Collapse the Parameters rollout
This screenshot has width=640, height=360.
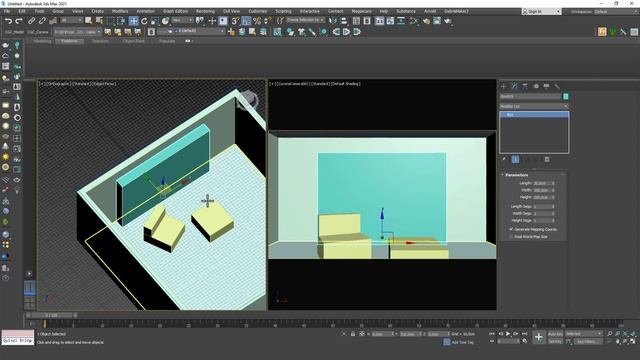[x=516, y=175]
